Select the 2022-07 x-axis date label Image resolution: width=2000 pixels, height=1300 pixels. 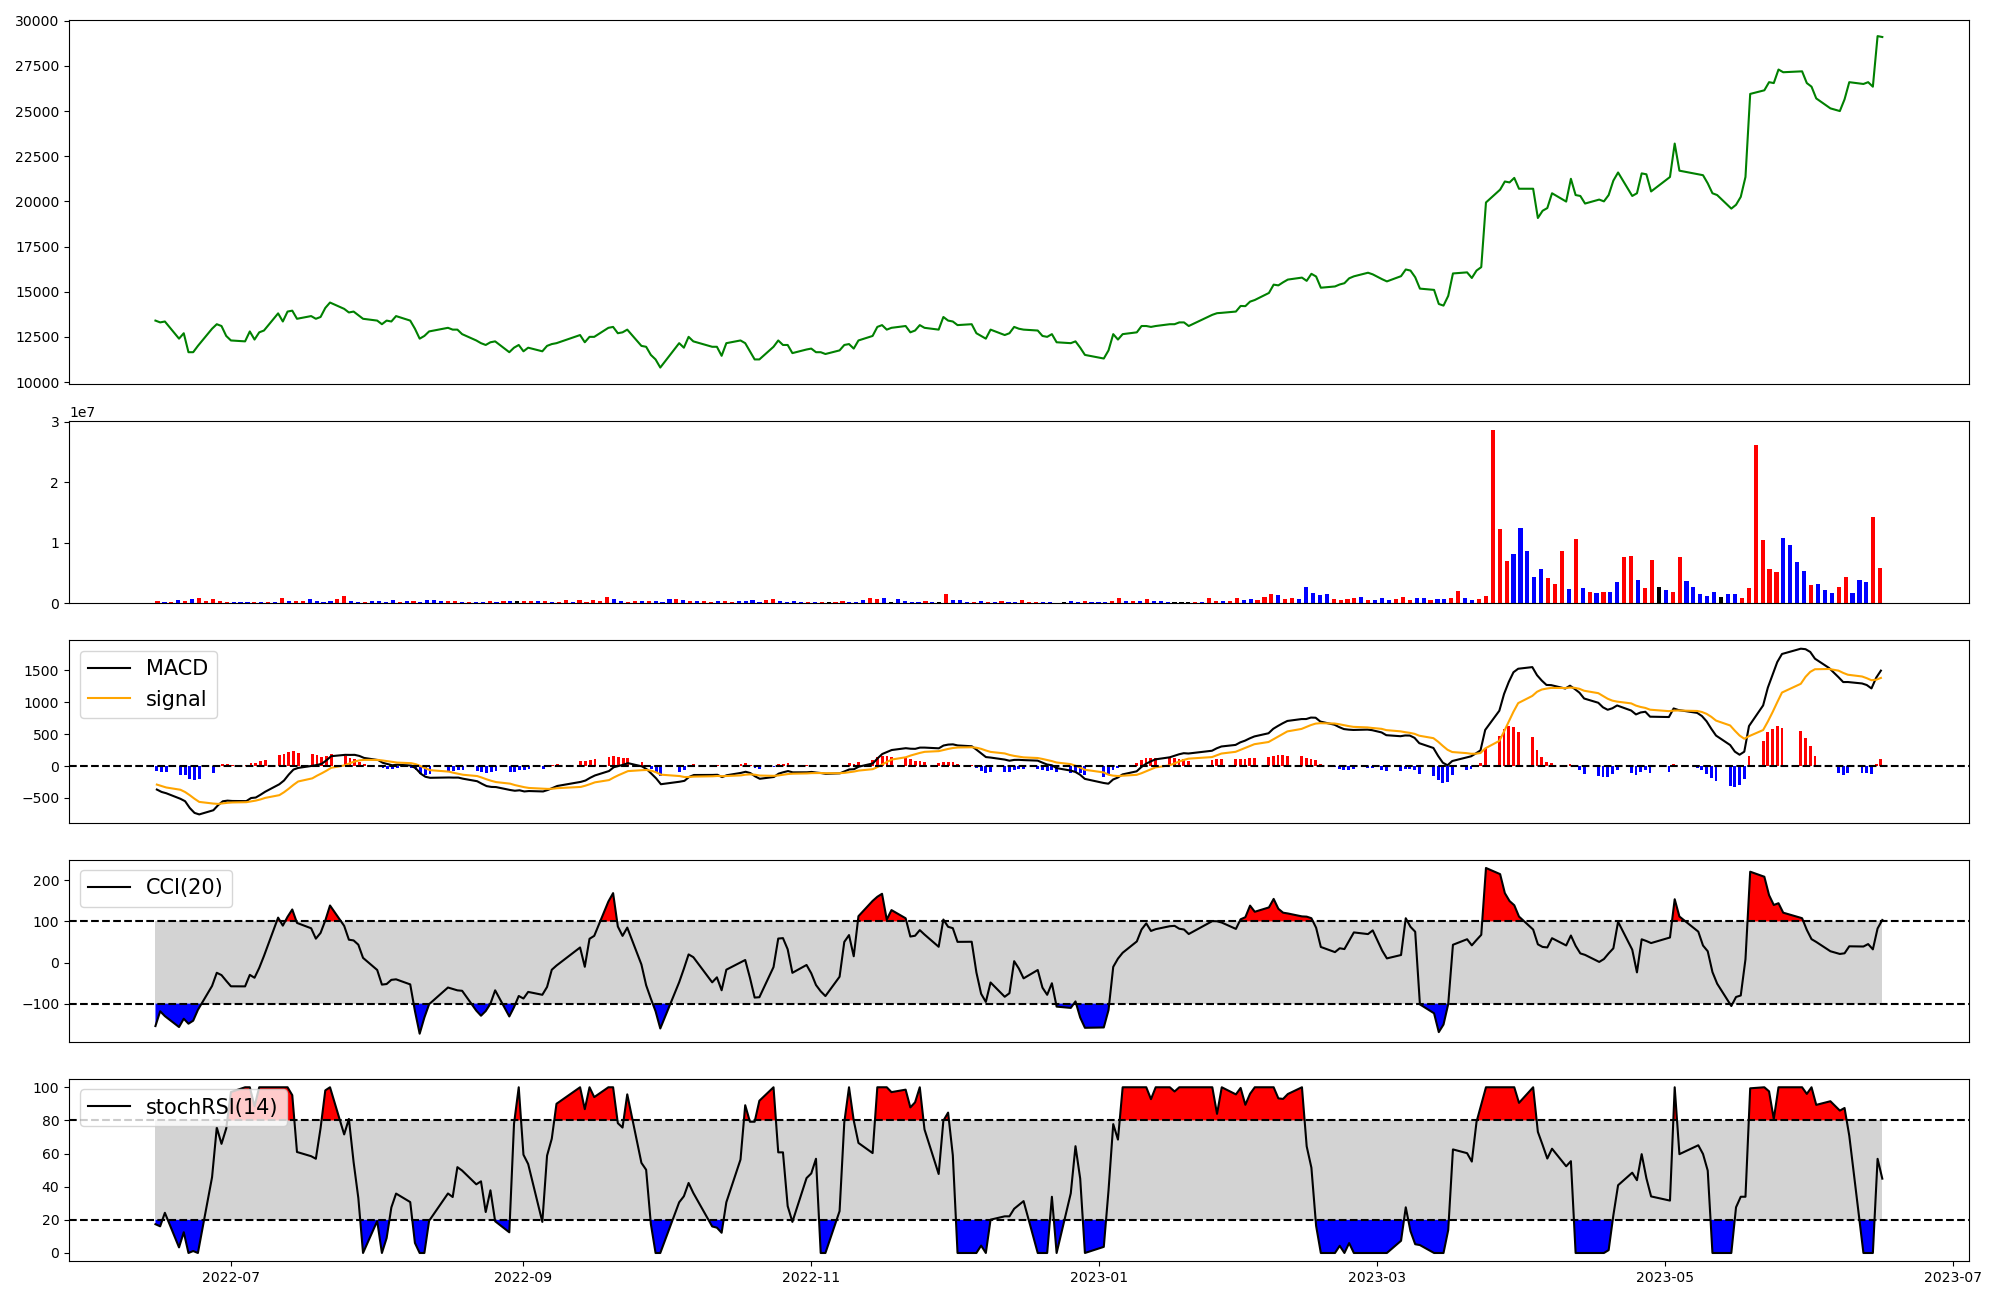231,1277
